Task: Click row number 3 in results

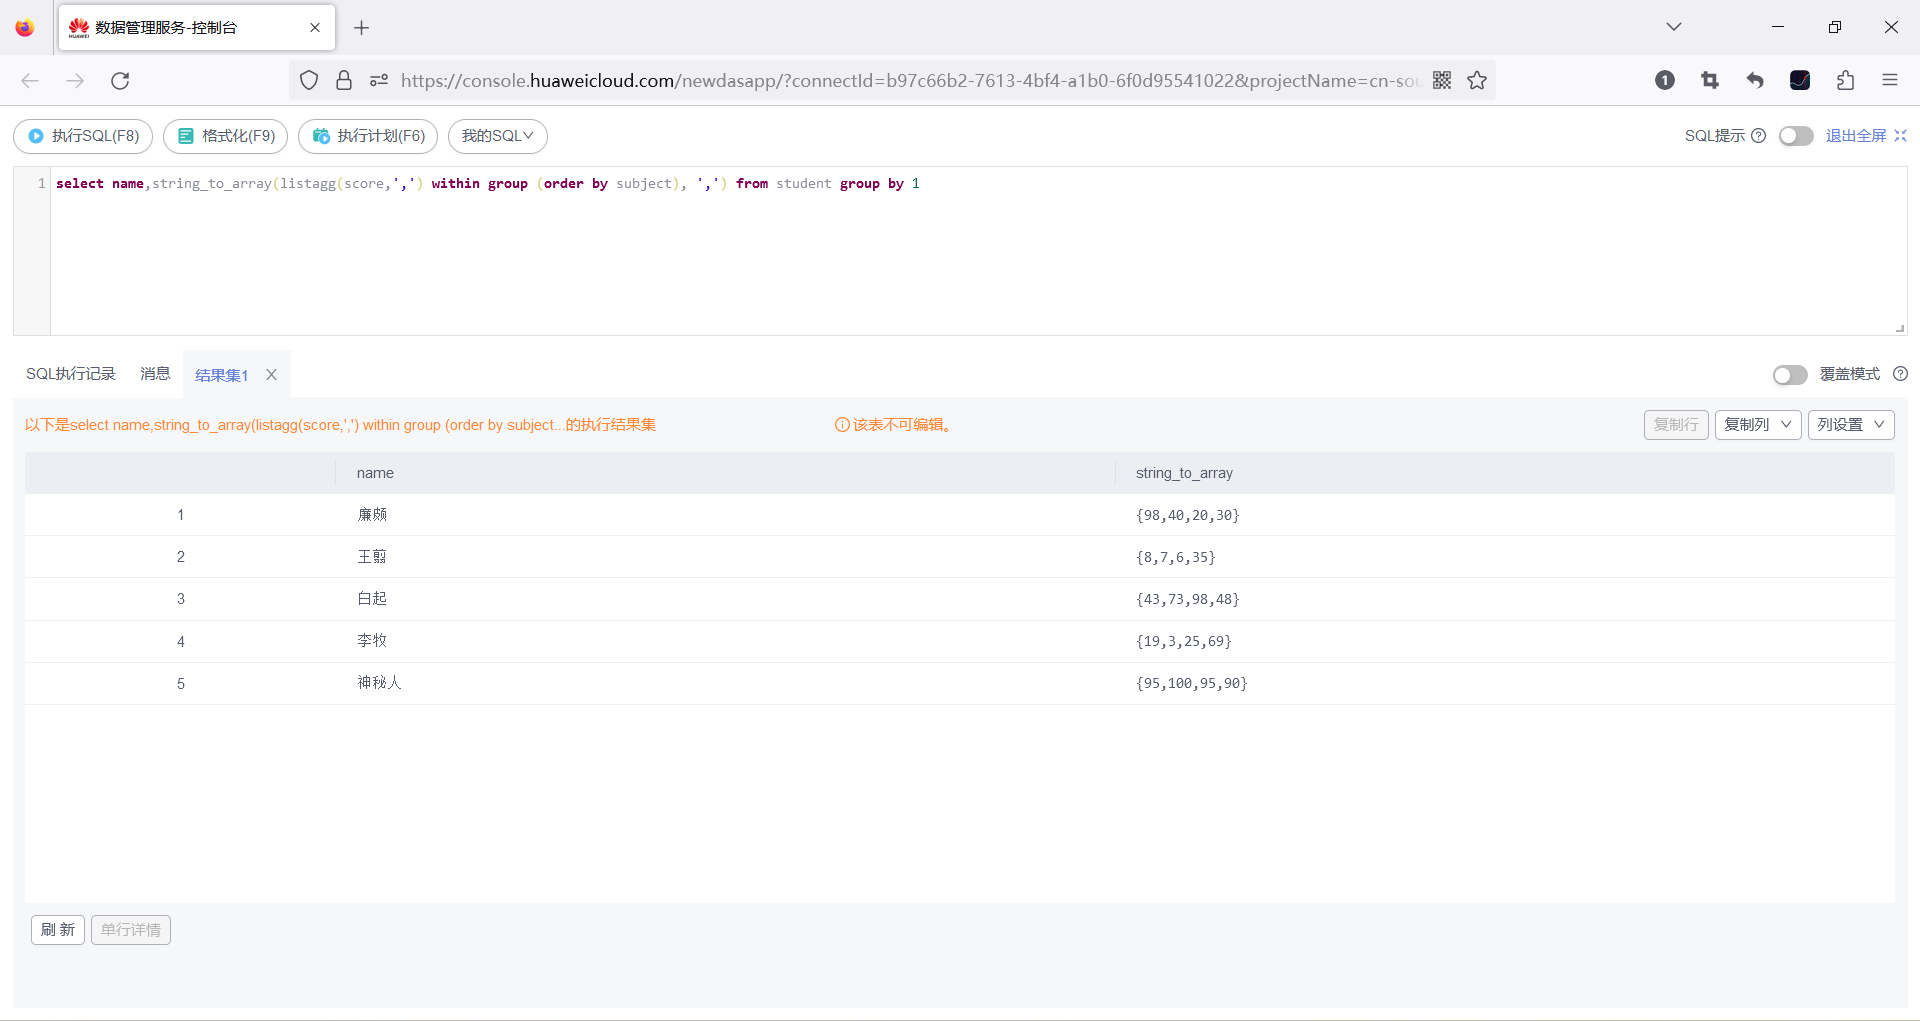Action: 181,599
